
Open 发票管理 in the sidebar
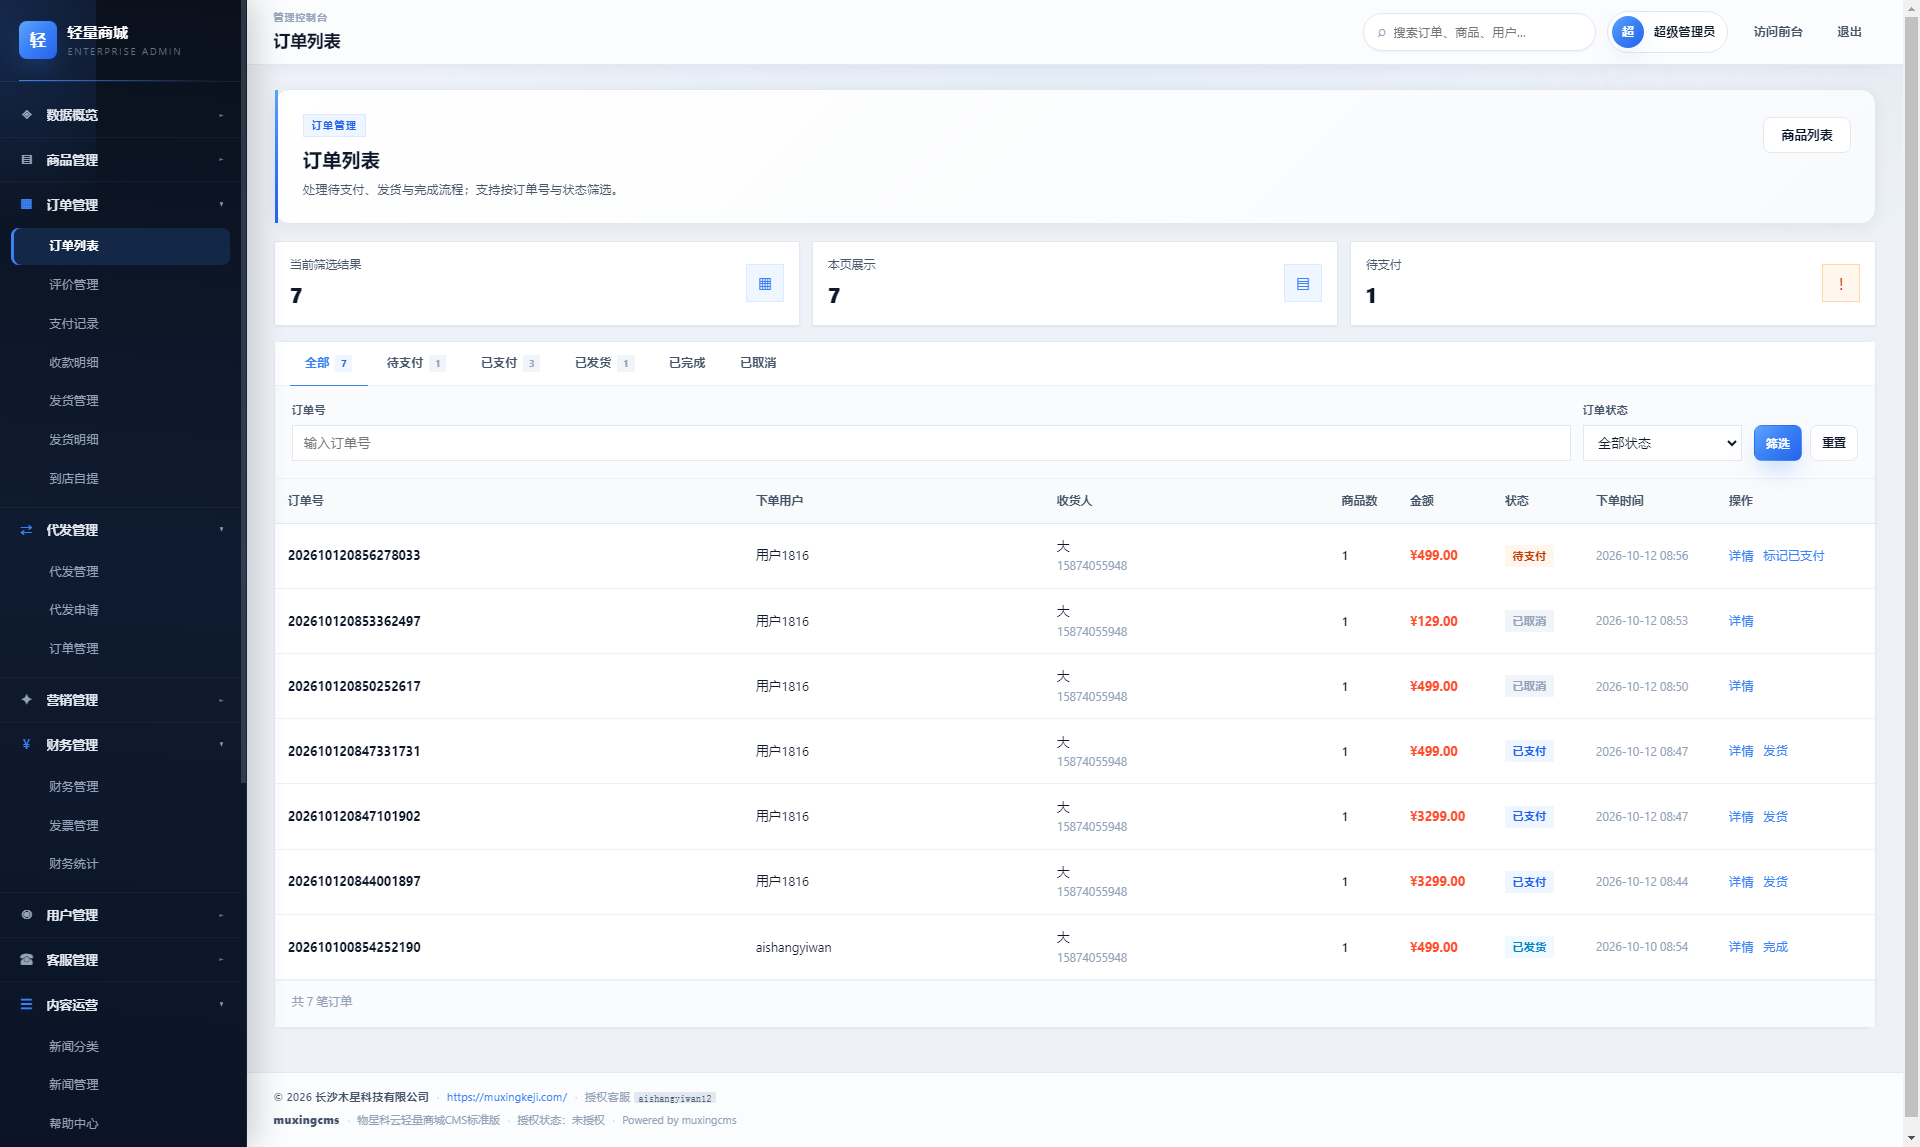tap(74, 826)
